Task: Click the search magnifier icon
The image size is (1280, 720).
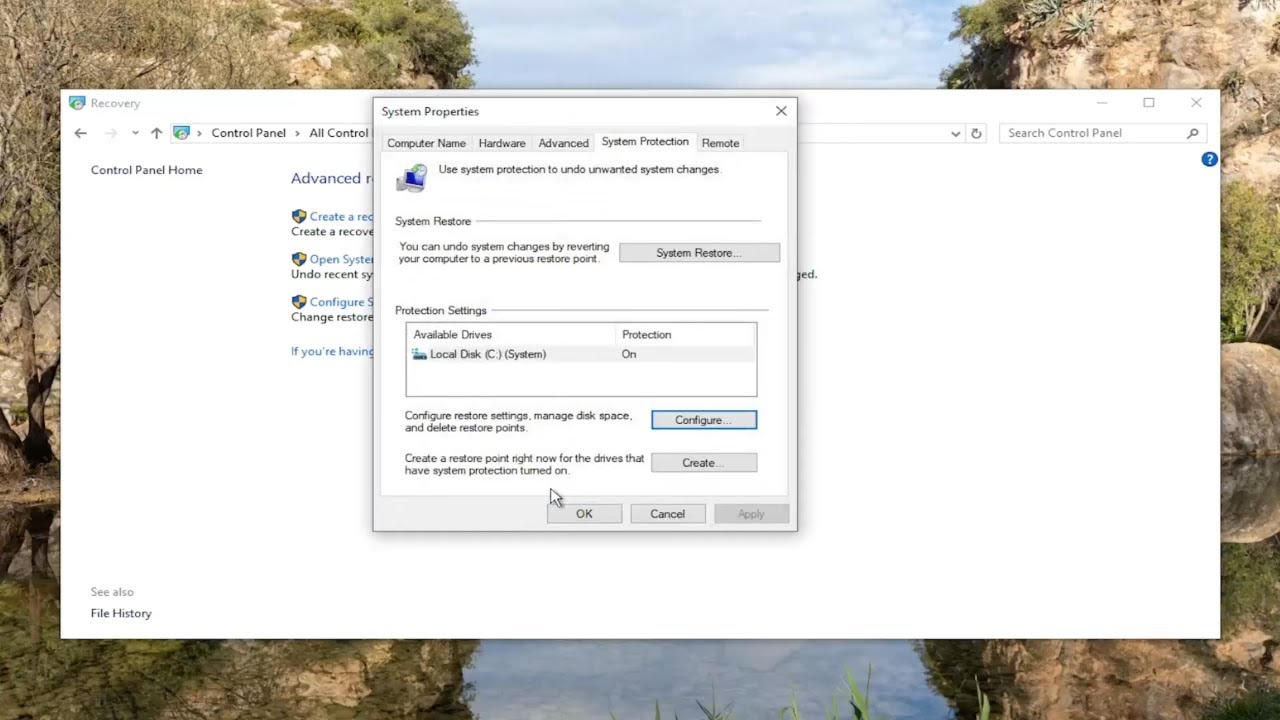Action: tap(1192, 133)
